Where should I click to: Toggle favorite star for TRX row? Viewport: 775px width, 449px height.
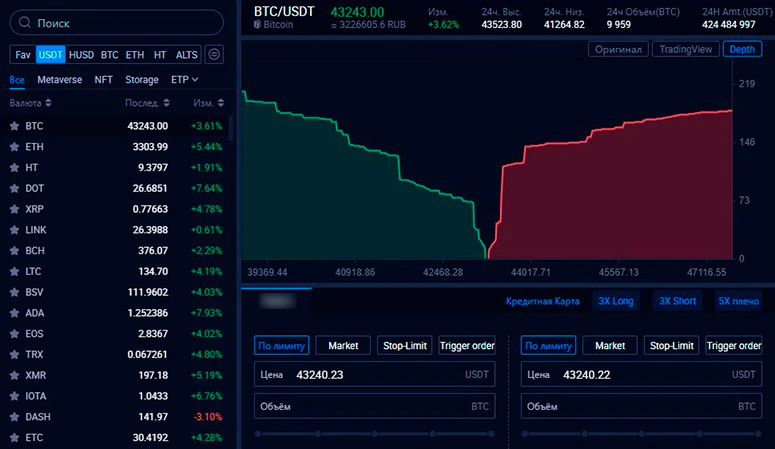tap(14, 355)
